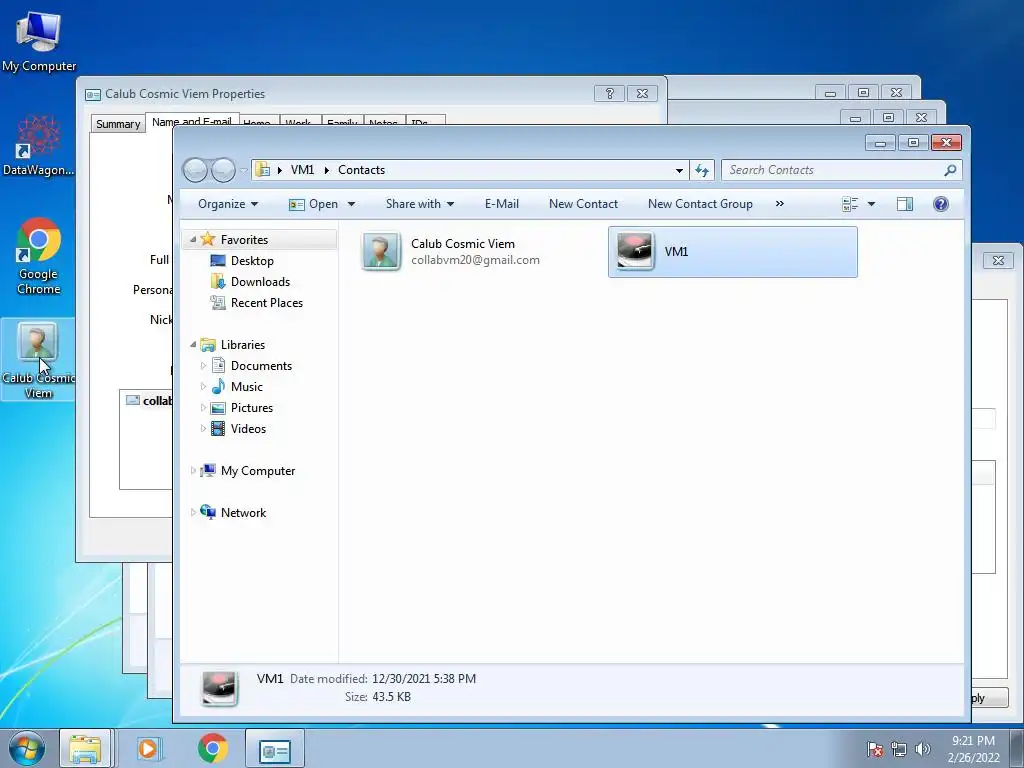
Task: Close the Calub Cosmic Viem Properties window
Action: click(642, 93)
